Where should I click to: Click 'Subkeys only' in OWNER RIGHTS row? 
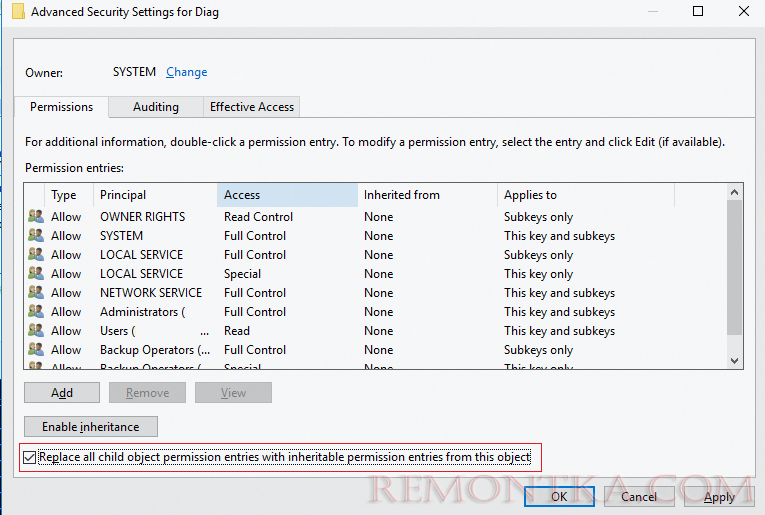tap(538, 217)
